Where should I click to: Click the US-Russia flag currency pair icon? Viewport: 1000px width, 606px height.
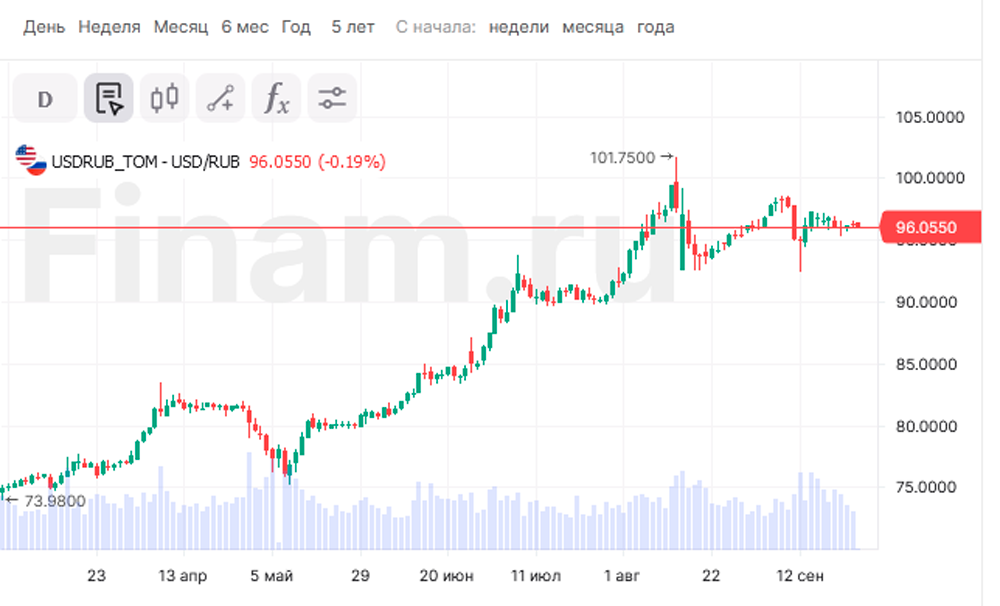coord(30,161)
